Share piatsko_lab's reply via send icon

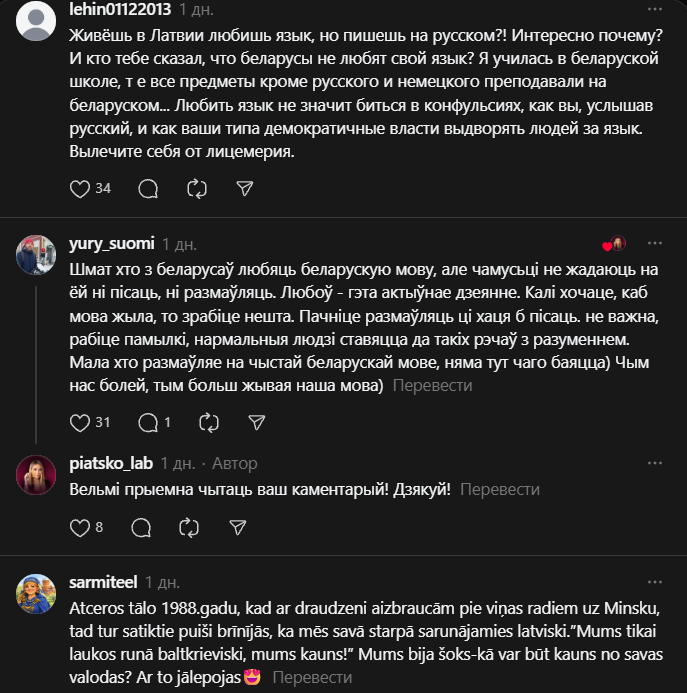[238, 526]
